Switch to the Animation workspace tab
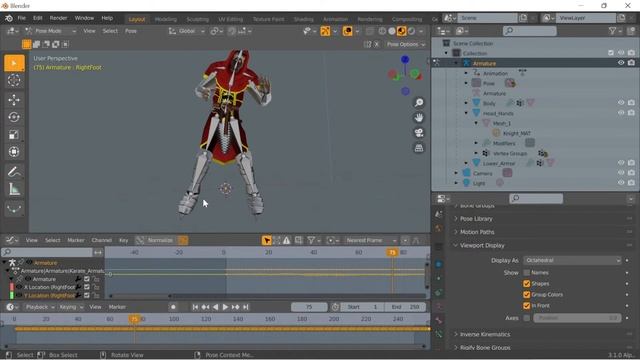The height and width of the screenshot is (360, 640). point(335,19)
